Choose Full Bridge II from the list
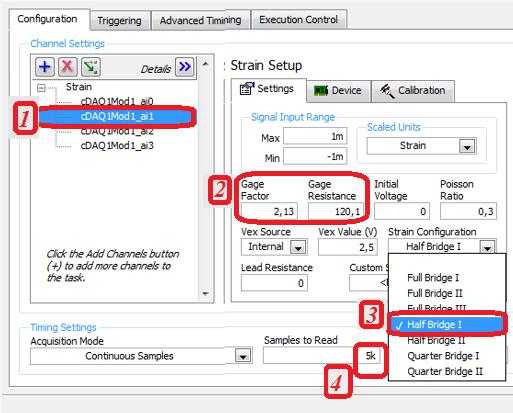 [435, 293]
